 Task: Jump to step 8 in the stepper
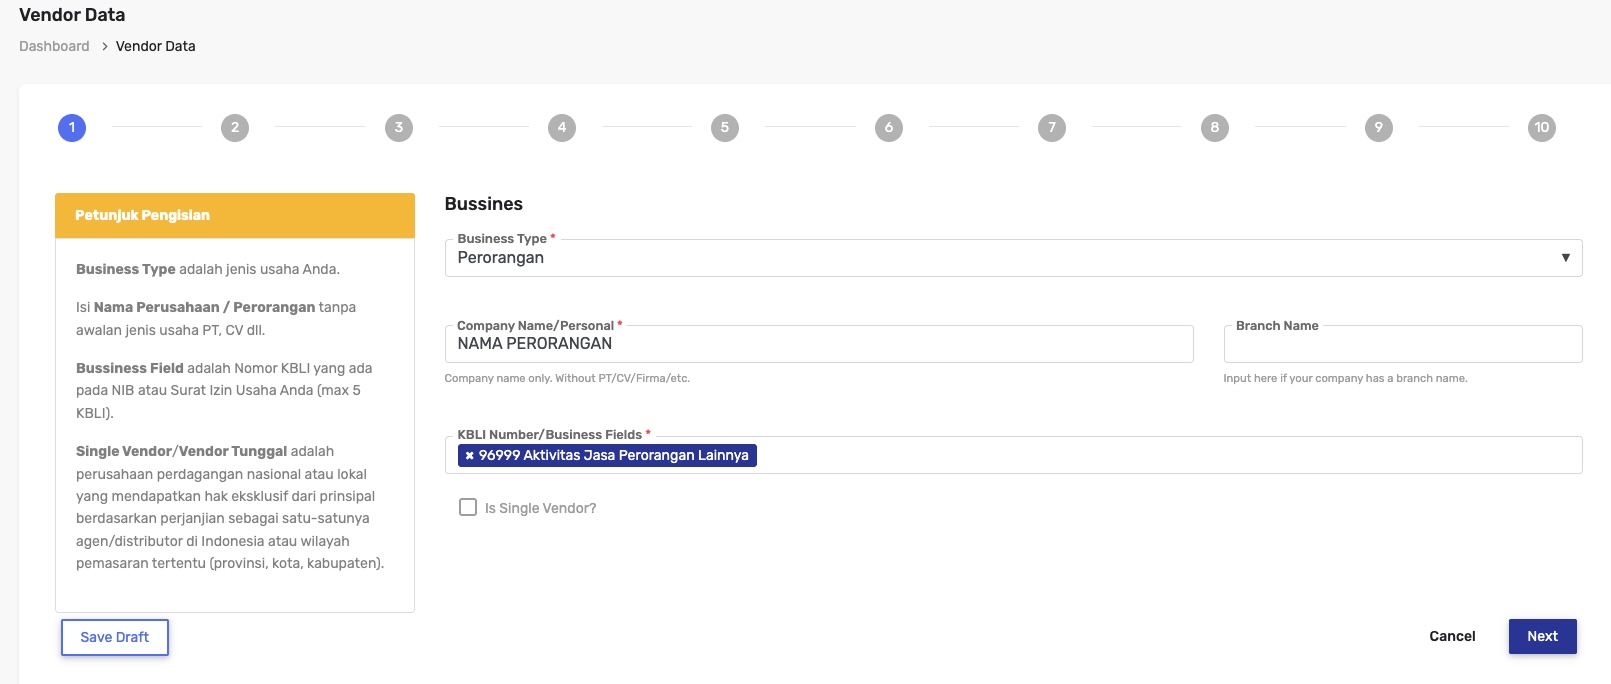click(x=1215, y=128)
